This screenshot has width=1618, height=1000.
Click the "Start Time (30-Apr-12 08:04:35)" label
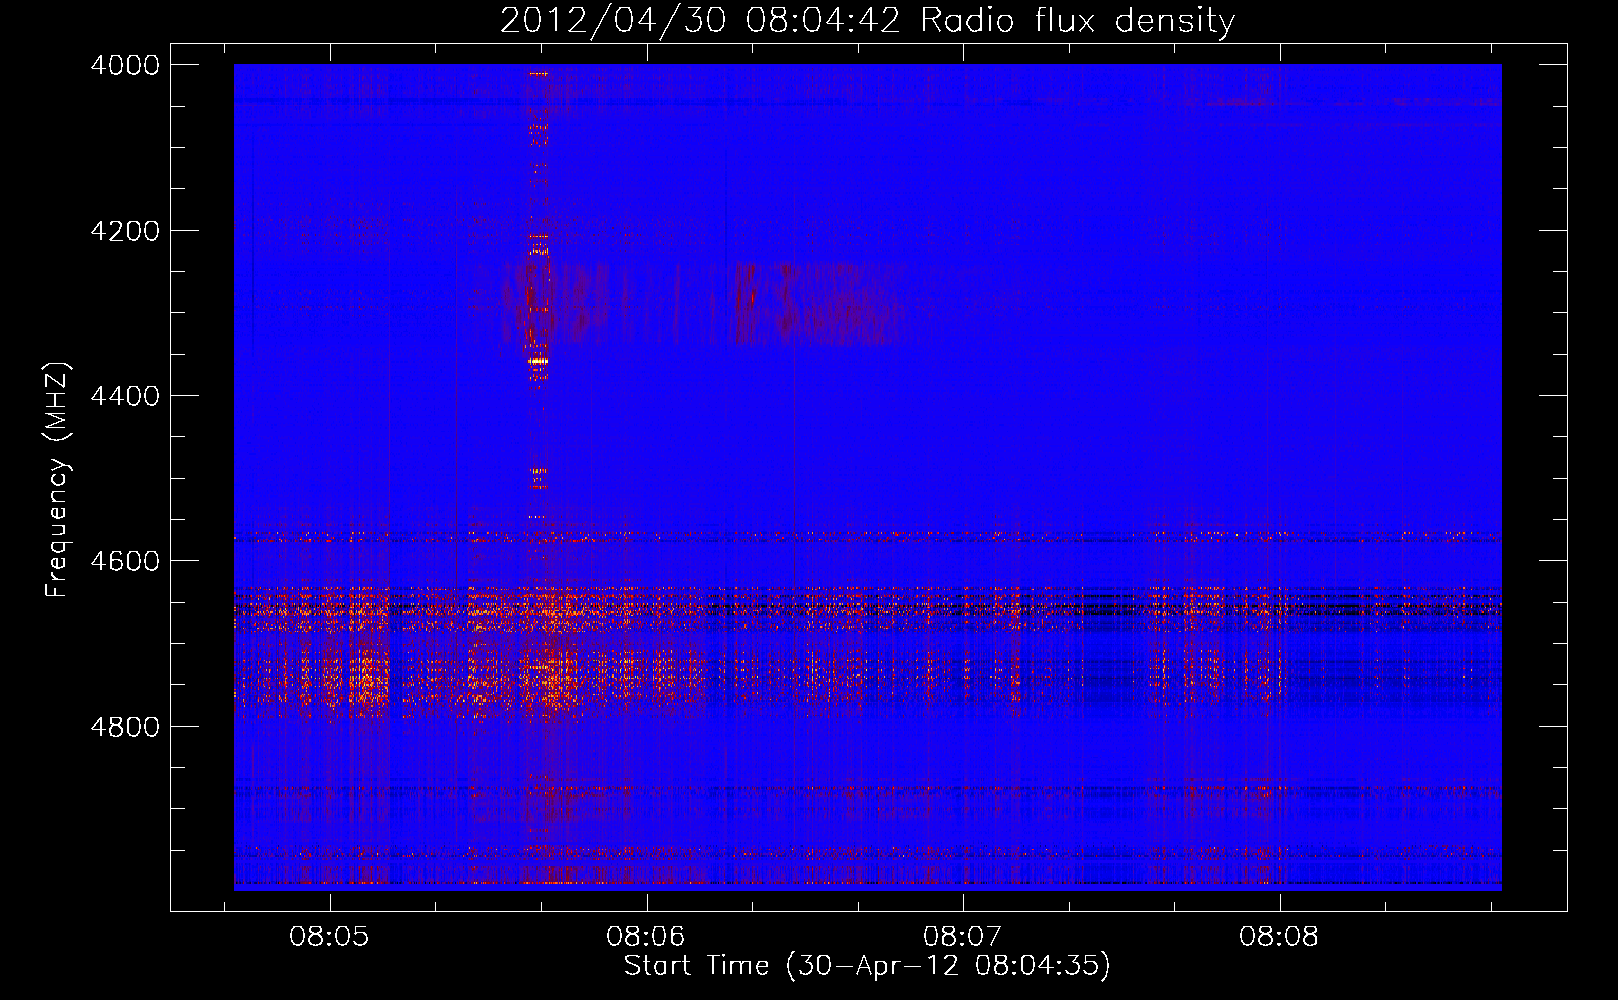click(867, 966)
